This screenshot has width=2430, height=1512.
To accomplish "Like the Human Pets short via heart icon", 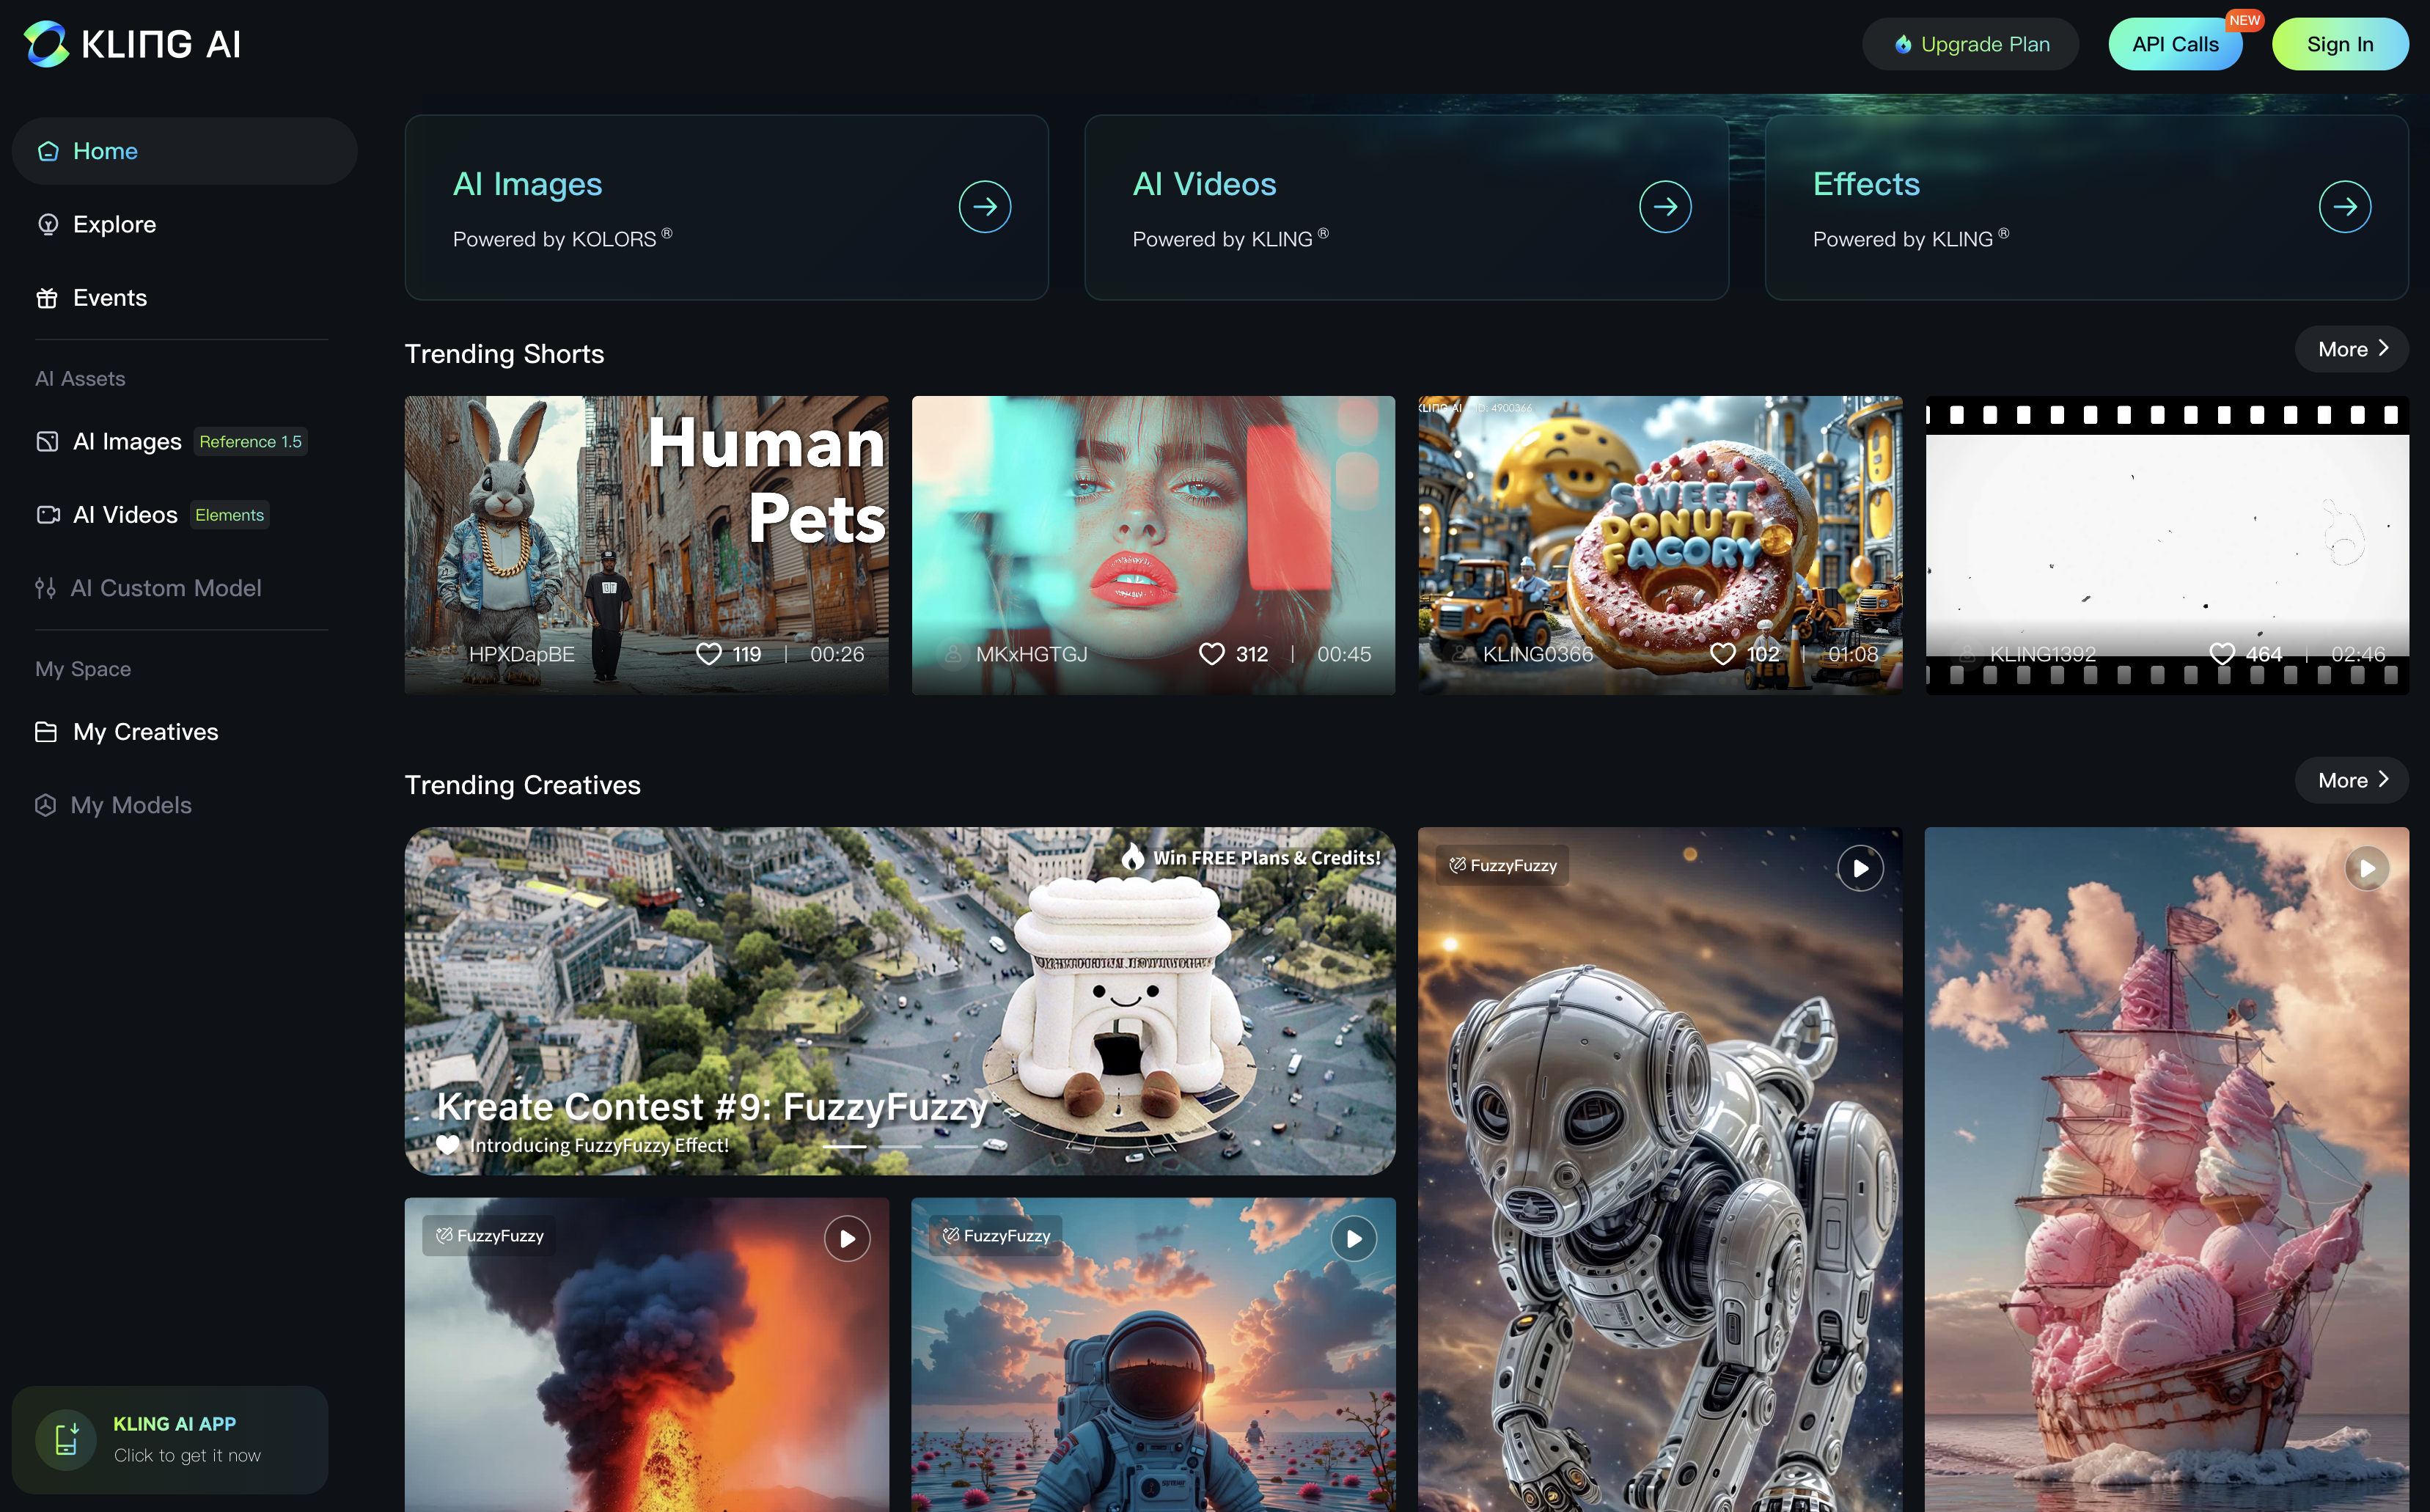I will pyautogui.click(x=708, y=654).
